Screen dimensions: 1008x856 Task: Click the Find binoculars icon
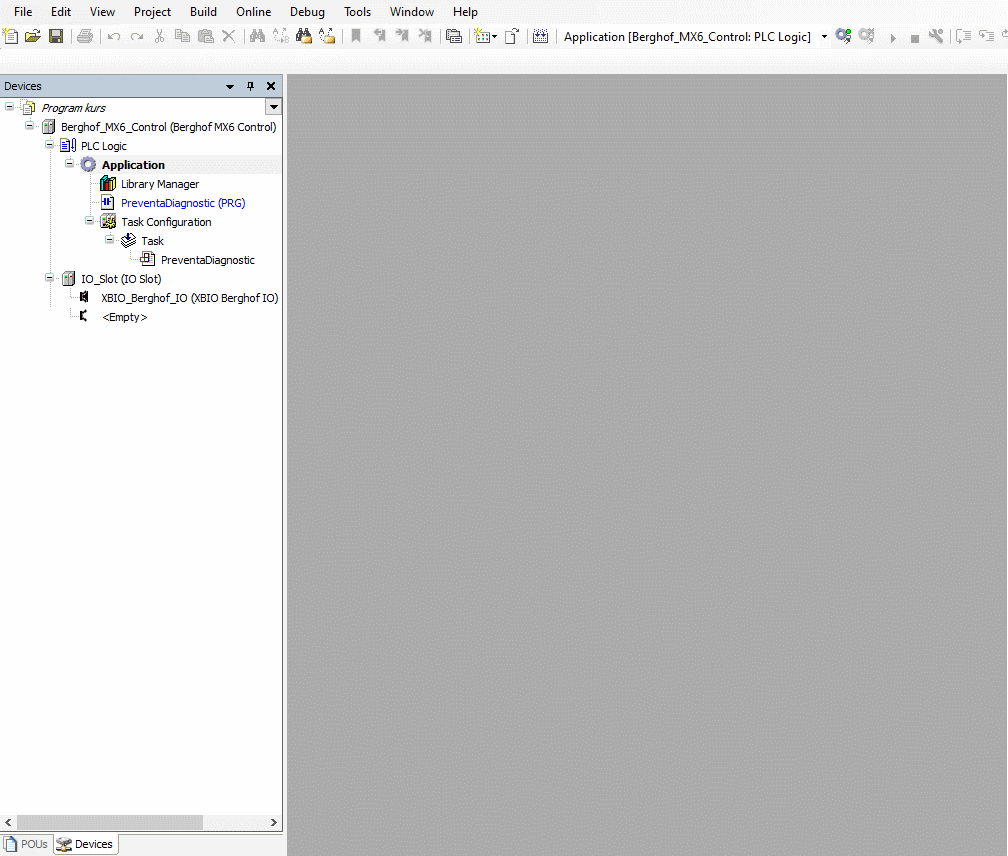point(257,37)
